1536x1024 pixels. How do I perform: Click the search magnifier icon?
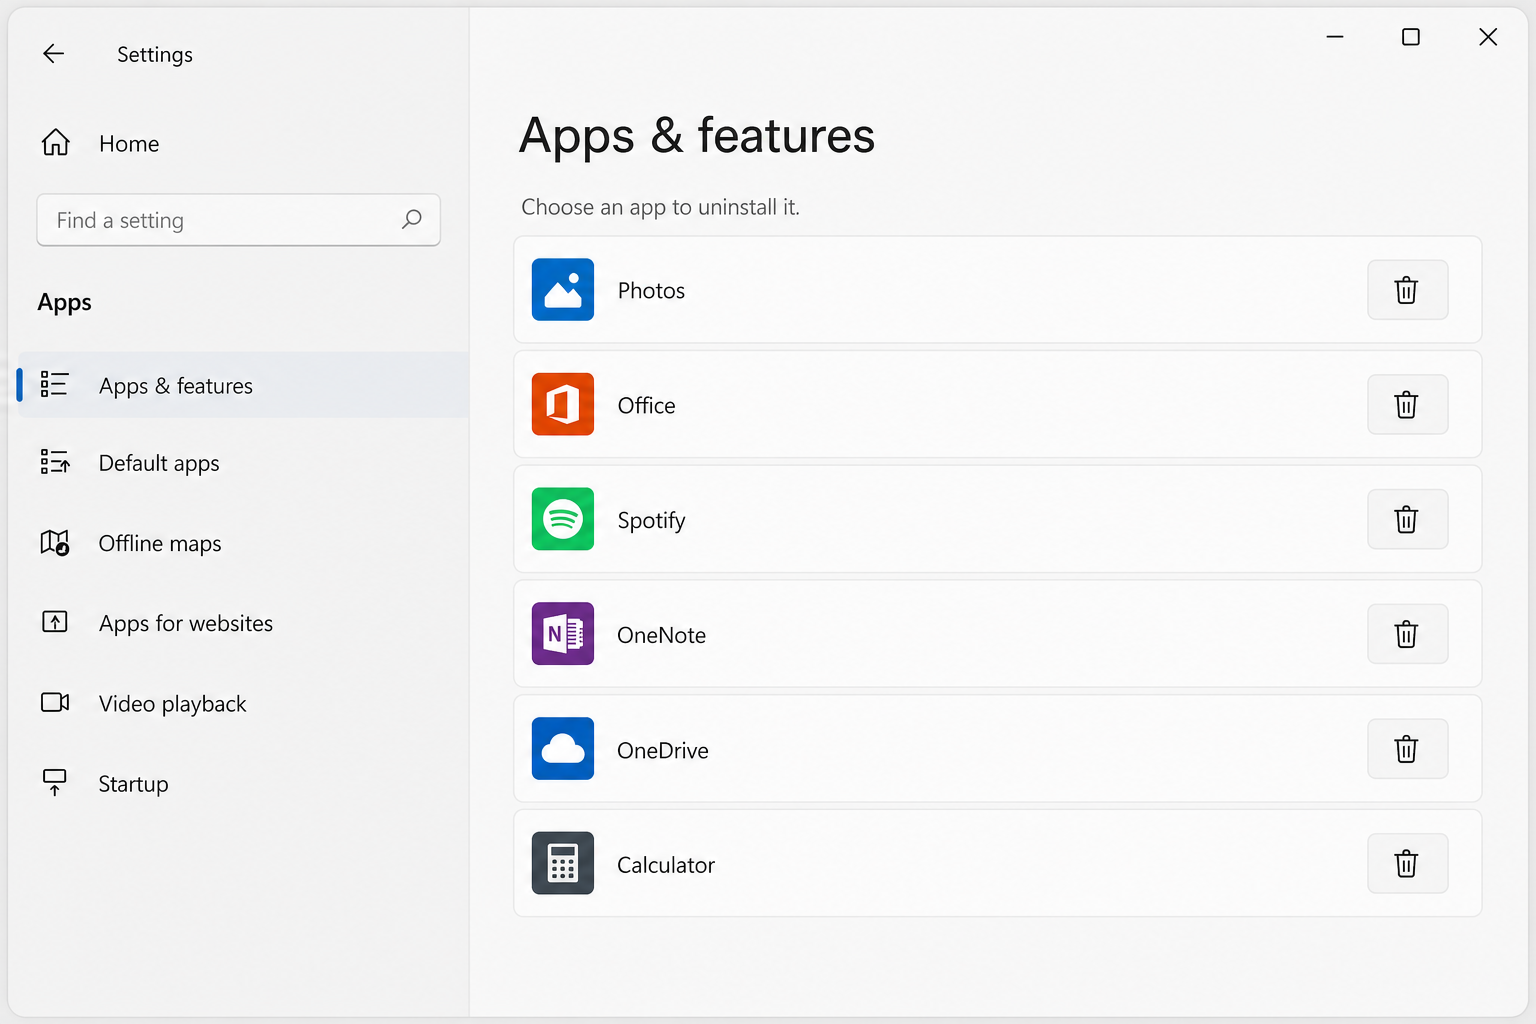(412, 219)
